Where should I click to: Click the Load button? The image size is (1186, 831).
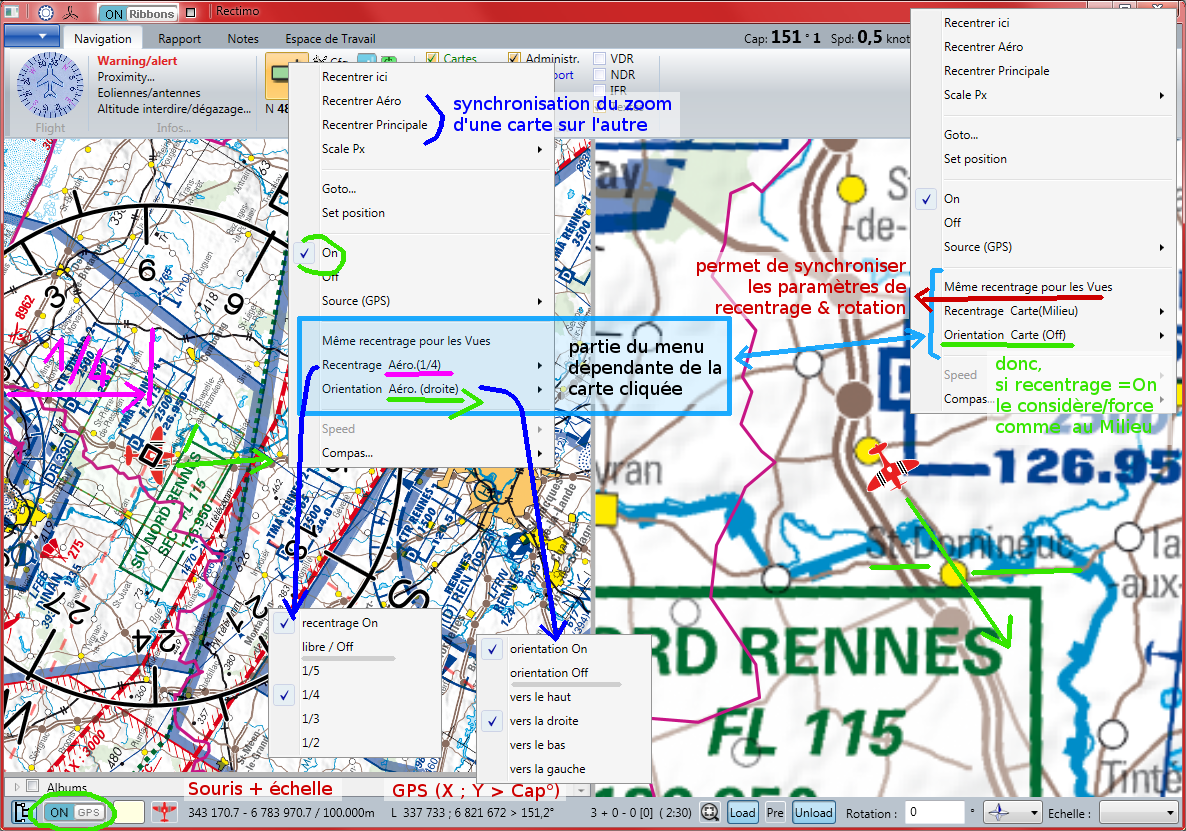[x=742, y=813]
